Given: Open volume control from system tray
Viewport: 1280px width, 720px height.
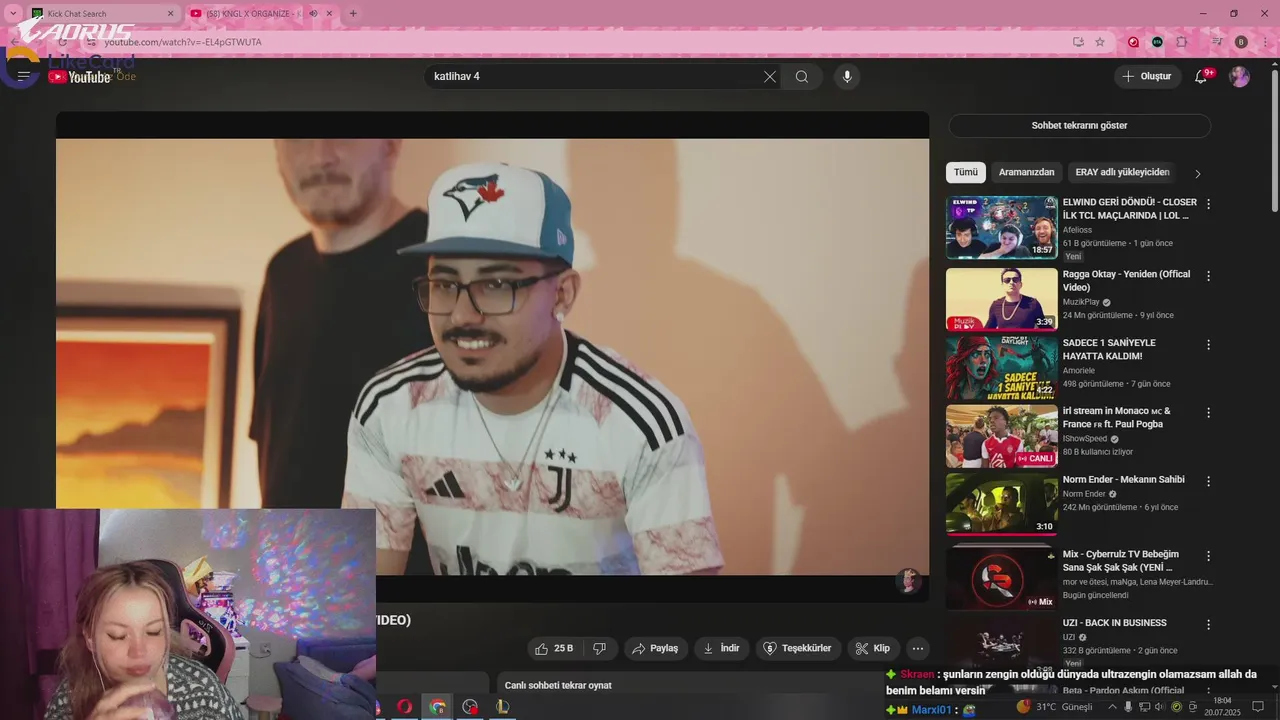Looking at the screenshot, I should point(1159,707).
